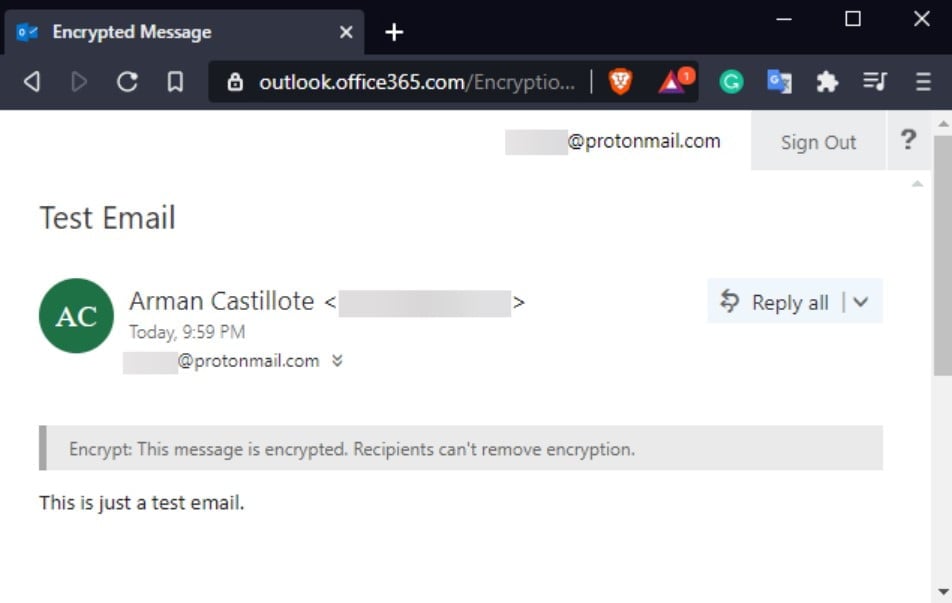Go back to the previous page

[x=32, y=81]
